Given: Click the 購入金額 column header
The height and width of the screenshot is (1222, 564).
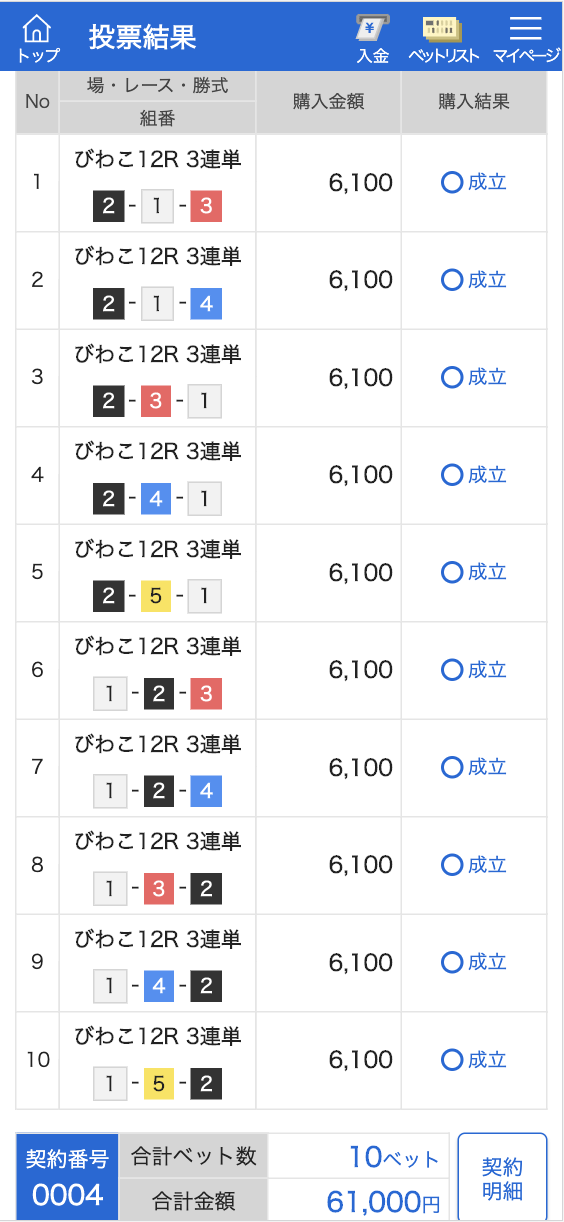Looking at the screenshot, I should (x=329, y=102).
